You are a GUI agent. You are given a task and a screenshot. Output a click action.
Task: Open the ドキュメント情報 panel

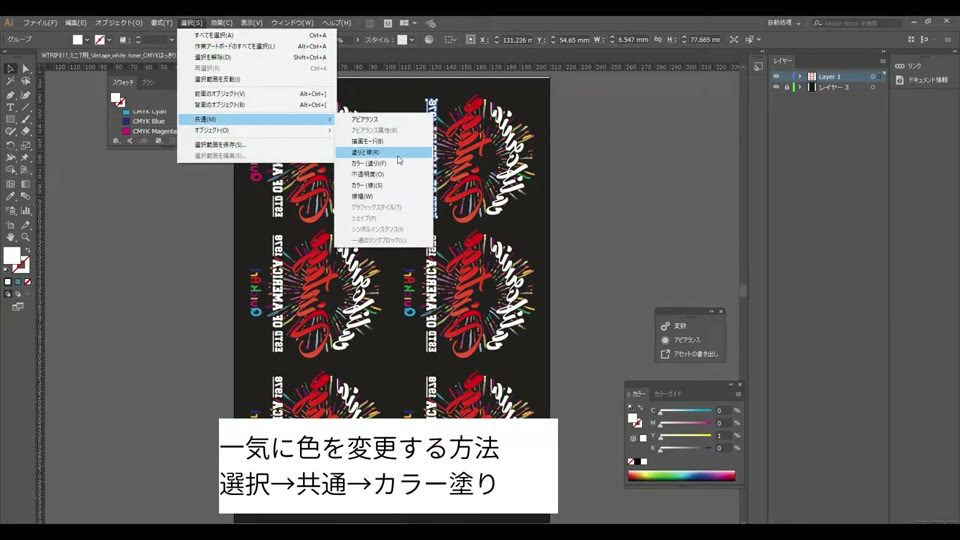pyautogui.click(x=921, y=80)
